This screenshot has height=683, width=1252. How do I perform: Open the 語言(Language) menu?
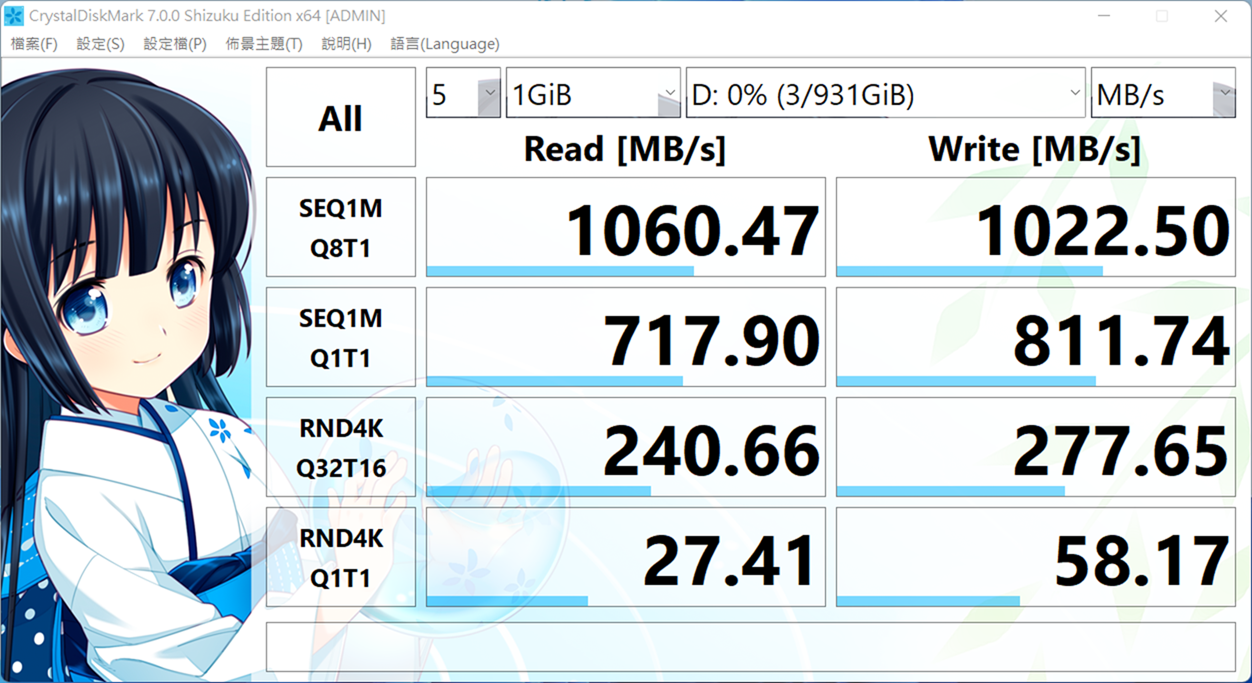point(444,44)
